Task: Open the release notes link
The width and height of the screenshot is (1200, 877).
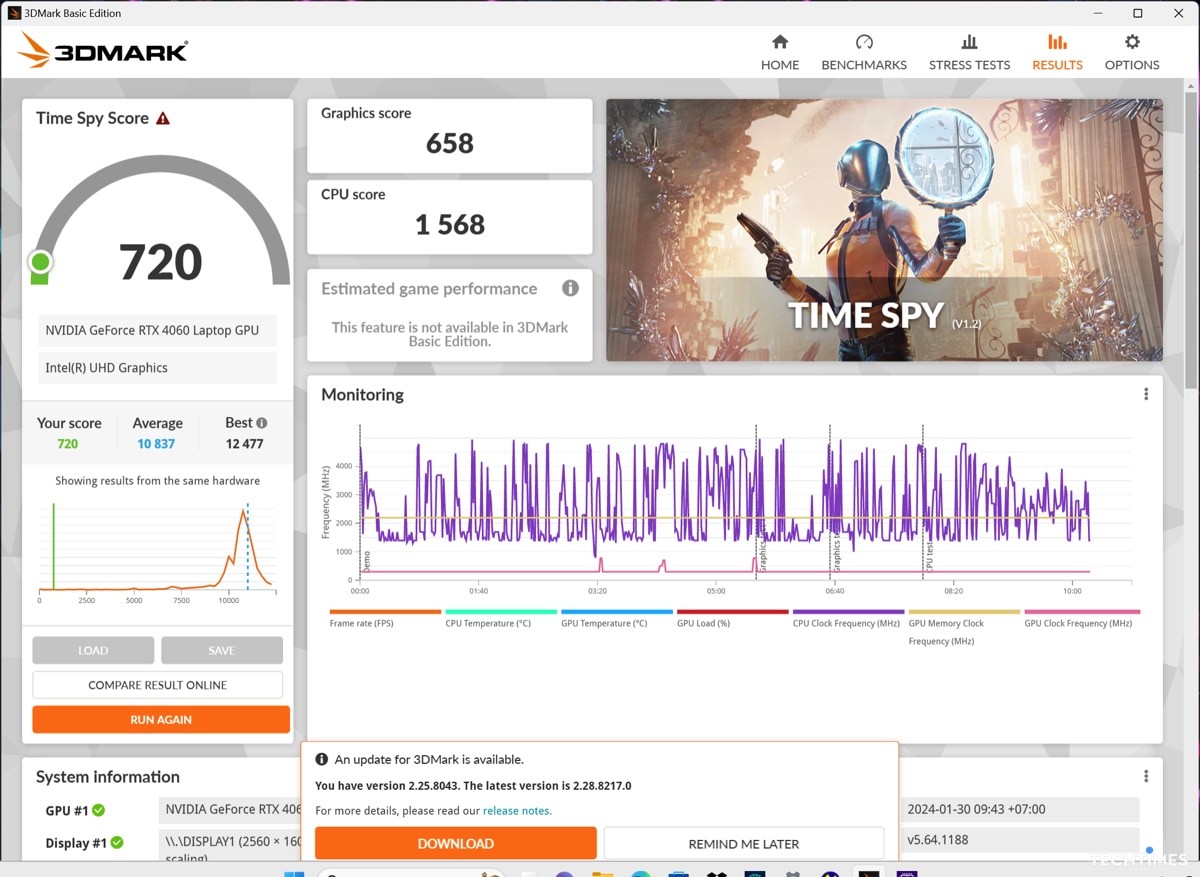Action: coord(517,811)
